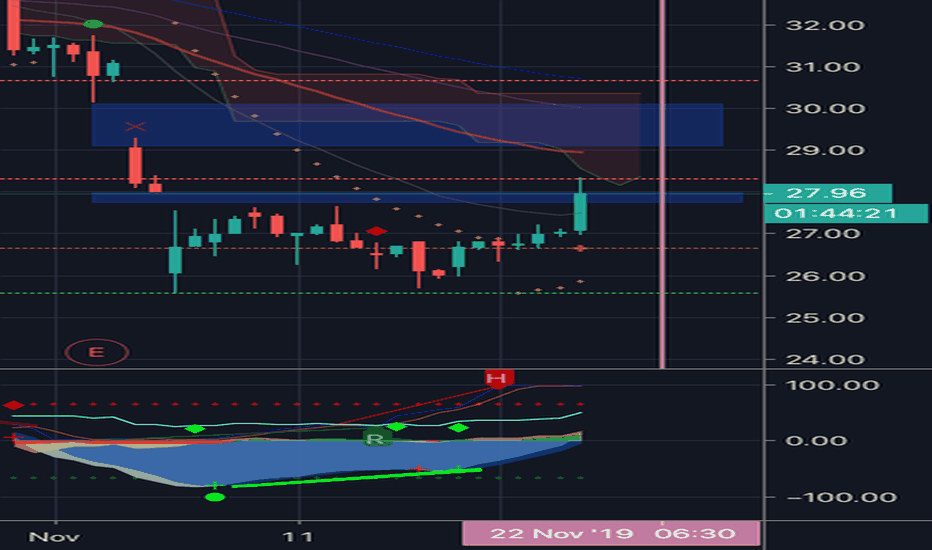932x550 pixels.
Task: Click the latest tall green candle
Action: pos(580,206)
